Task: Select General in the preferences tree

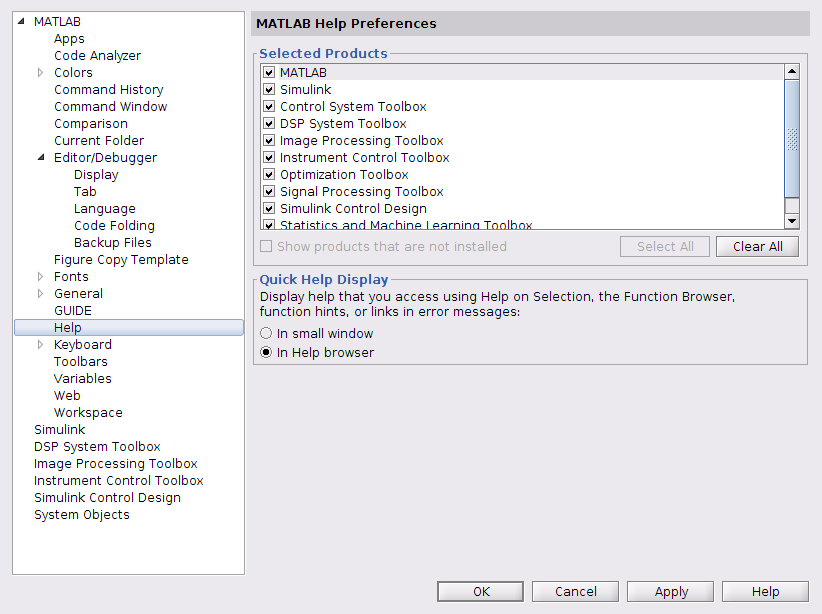Action: (79, 294)
